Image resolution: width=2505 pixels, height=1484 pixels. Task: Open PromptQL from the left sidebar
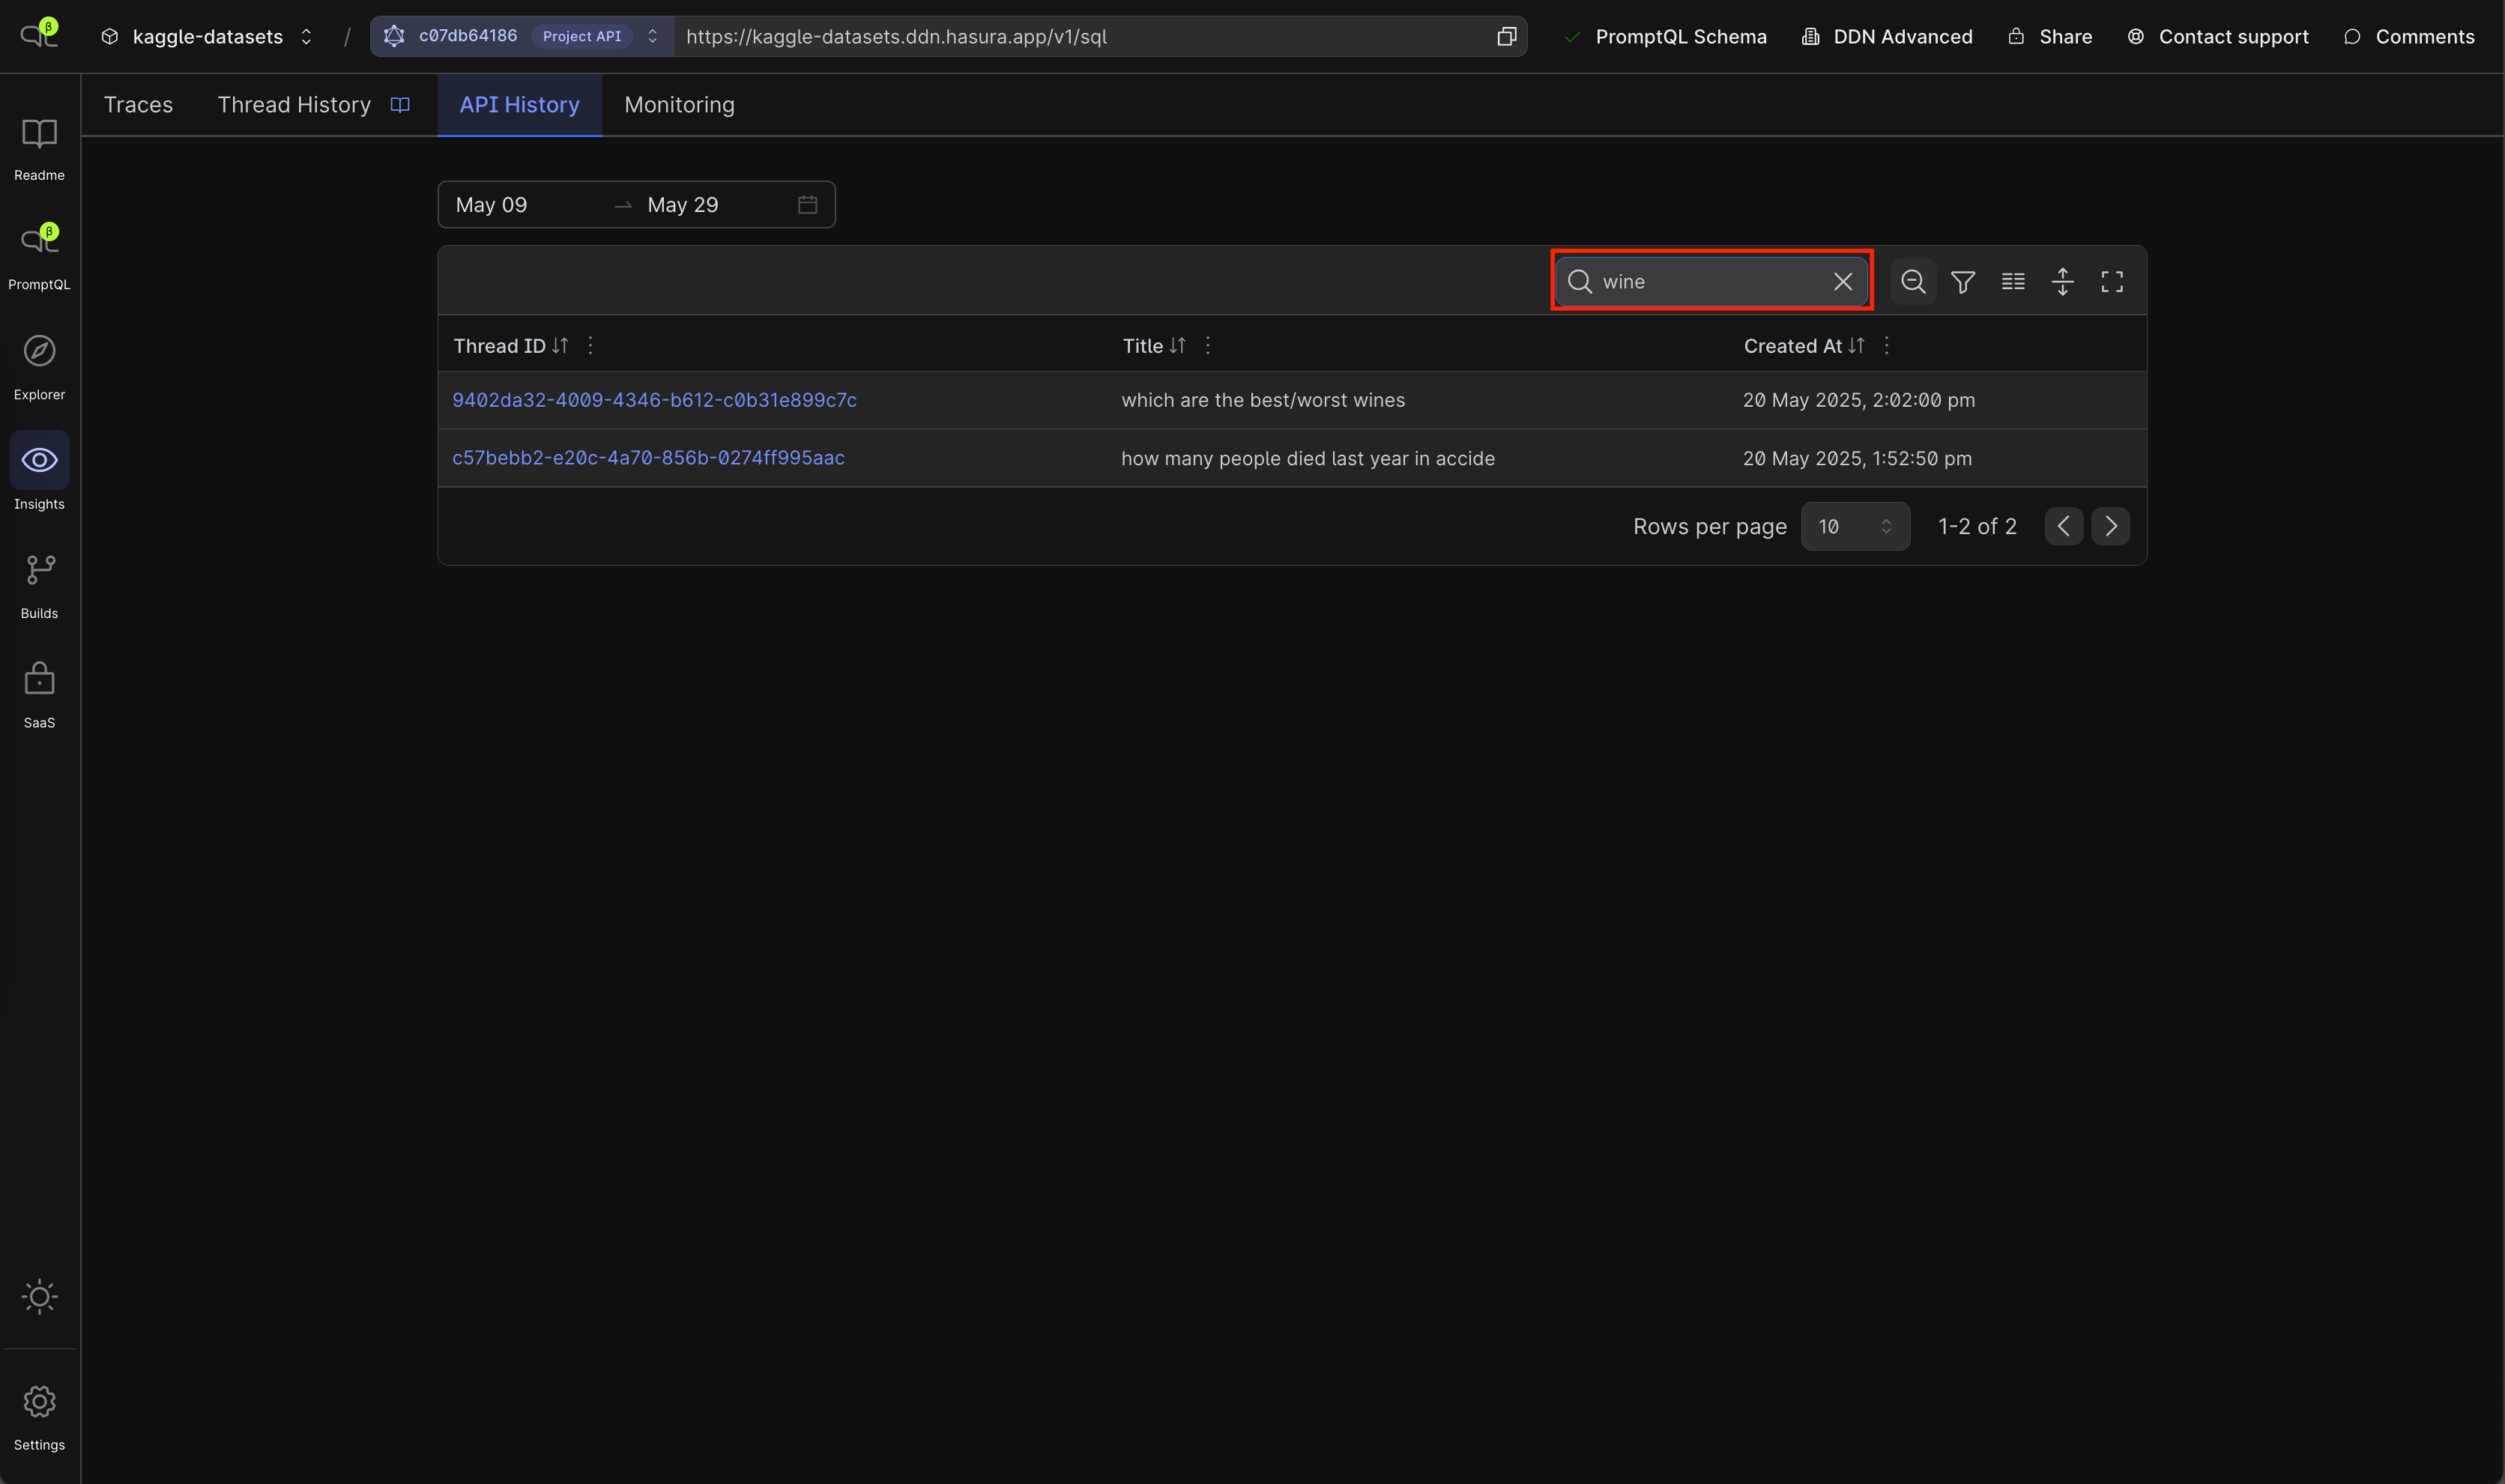(39, 253)
